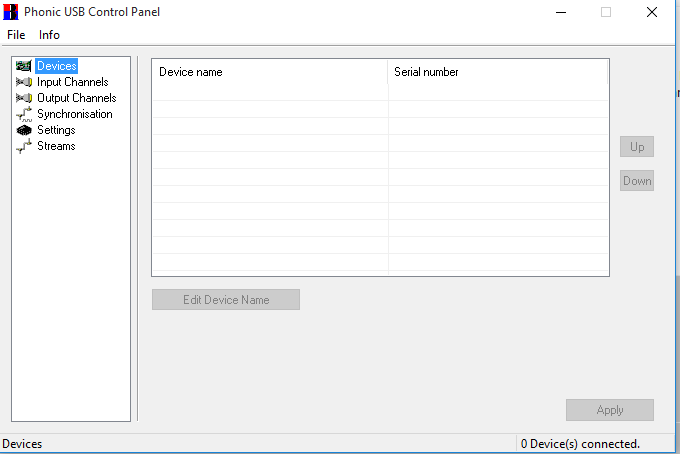This screenshot has width=680, height=454.
Task: Open the Output Channels page
Action: (77, 98)
